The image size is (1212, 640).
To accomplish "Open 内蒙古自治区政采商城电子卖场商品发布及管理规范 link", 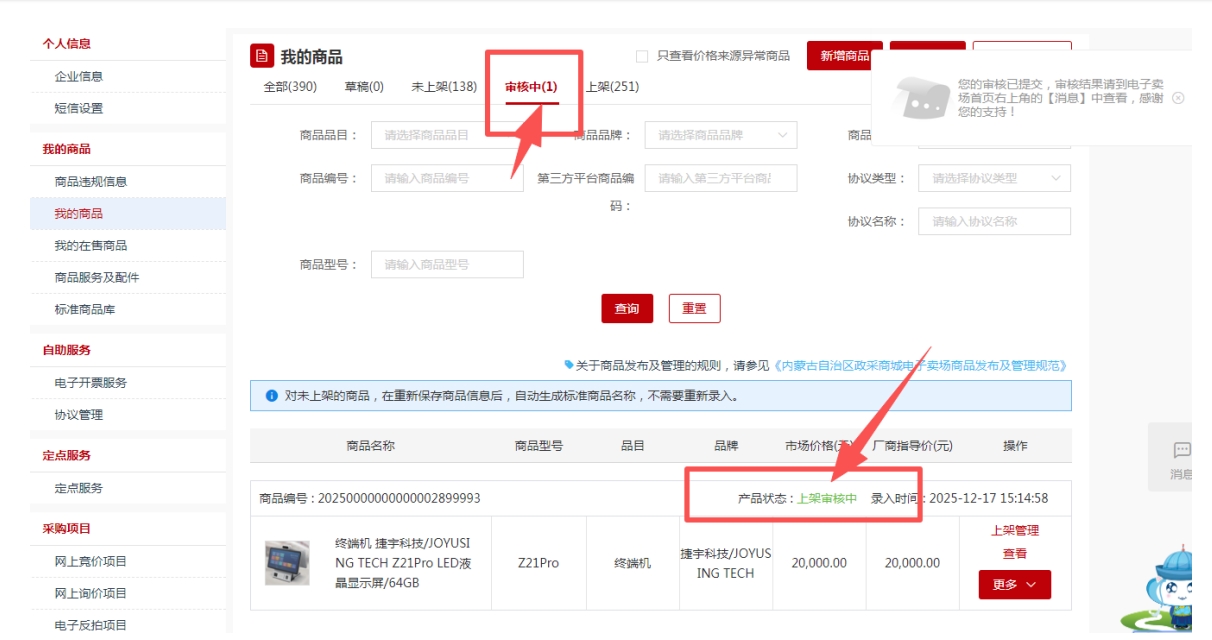I will point(920,366).
